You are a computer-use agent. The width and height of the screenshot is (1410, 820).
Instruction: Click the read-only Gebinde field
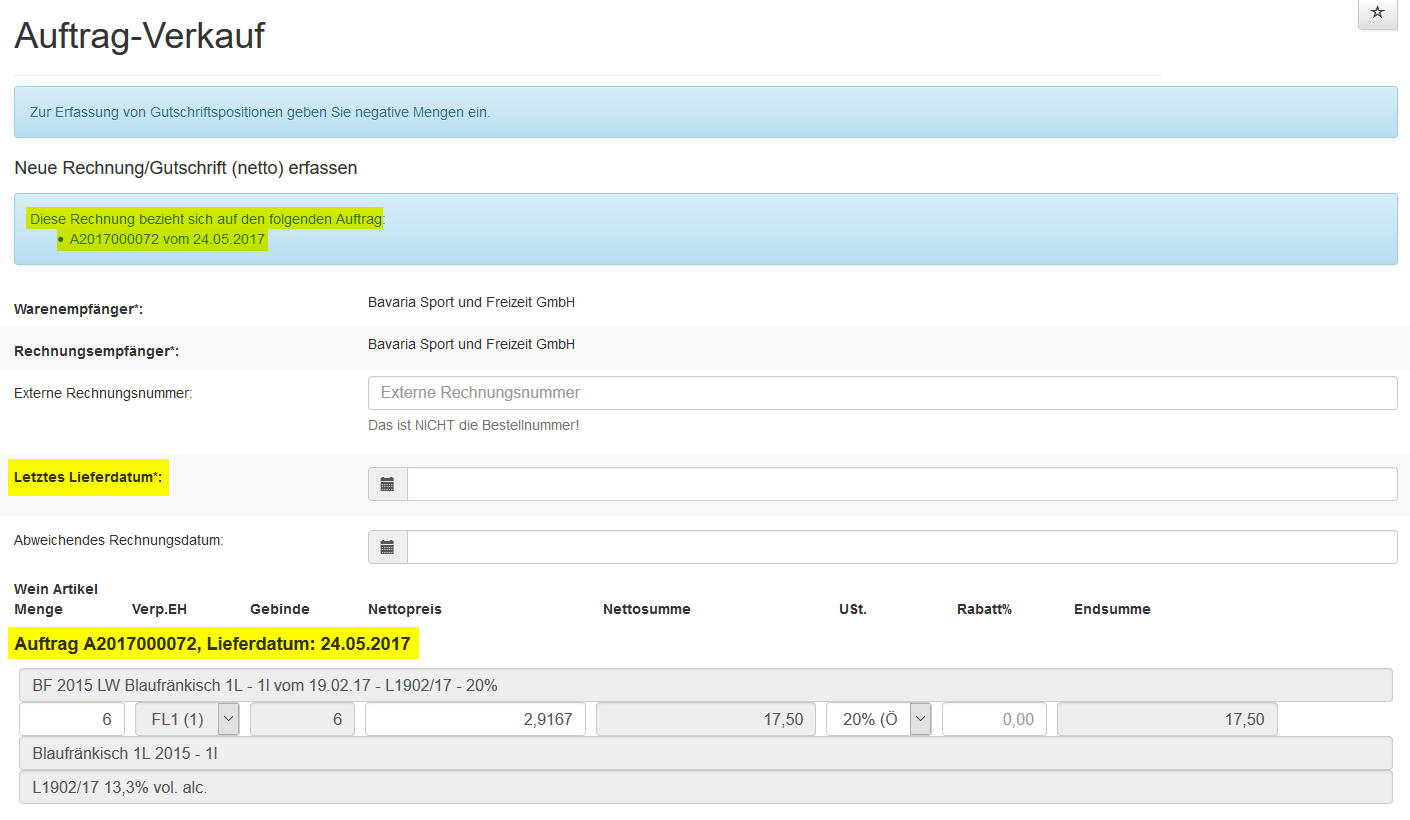click(302, 719)
